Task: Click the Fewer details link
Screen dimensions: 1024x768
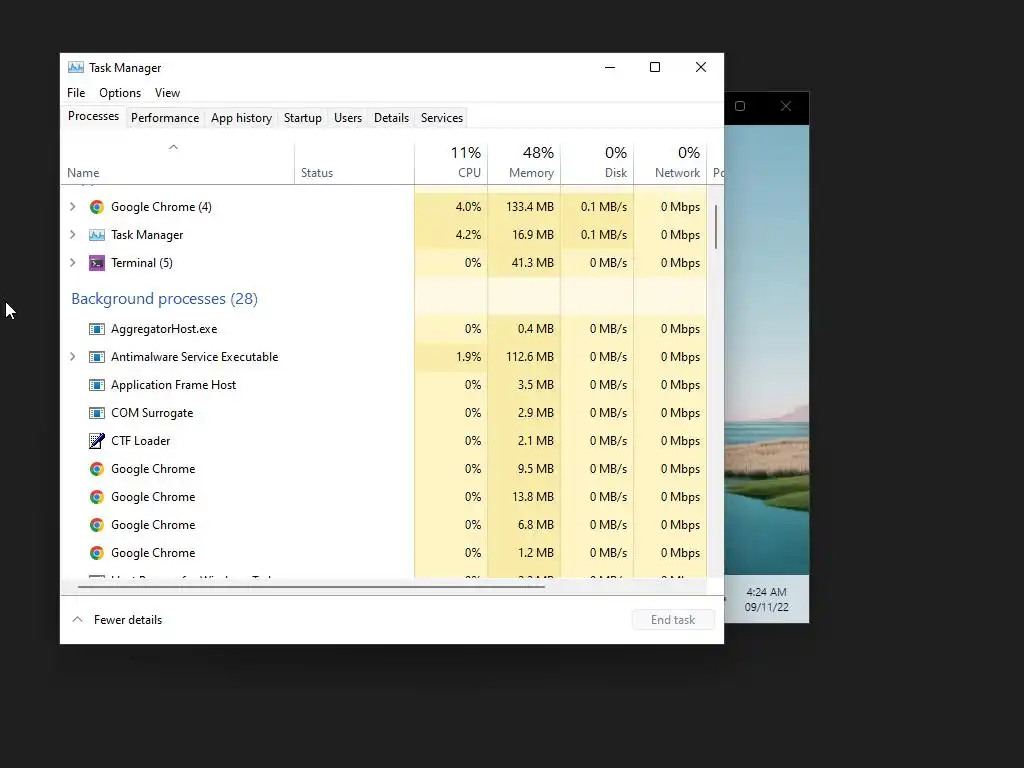Action: pos(128,620)
